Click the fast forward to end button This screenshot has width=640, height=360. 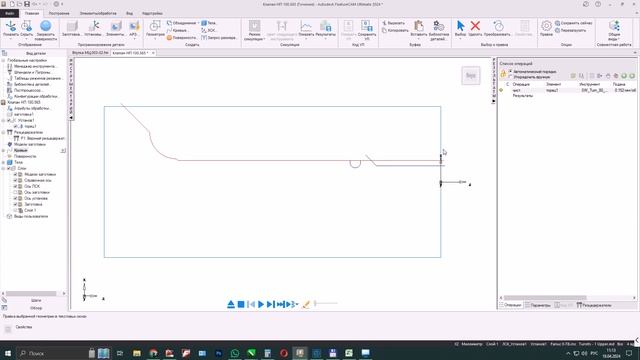[x=280, y=304]
